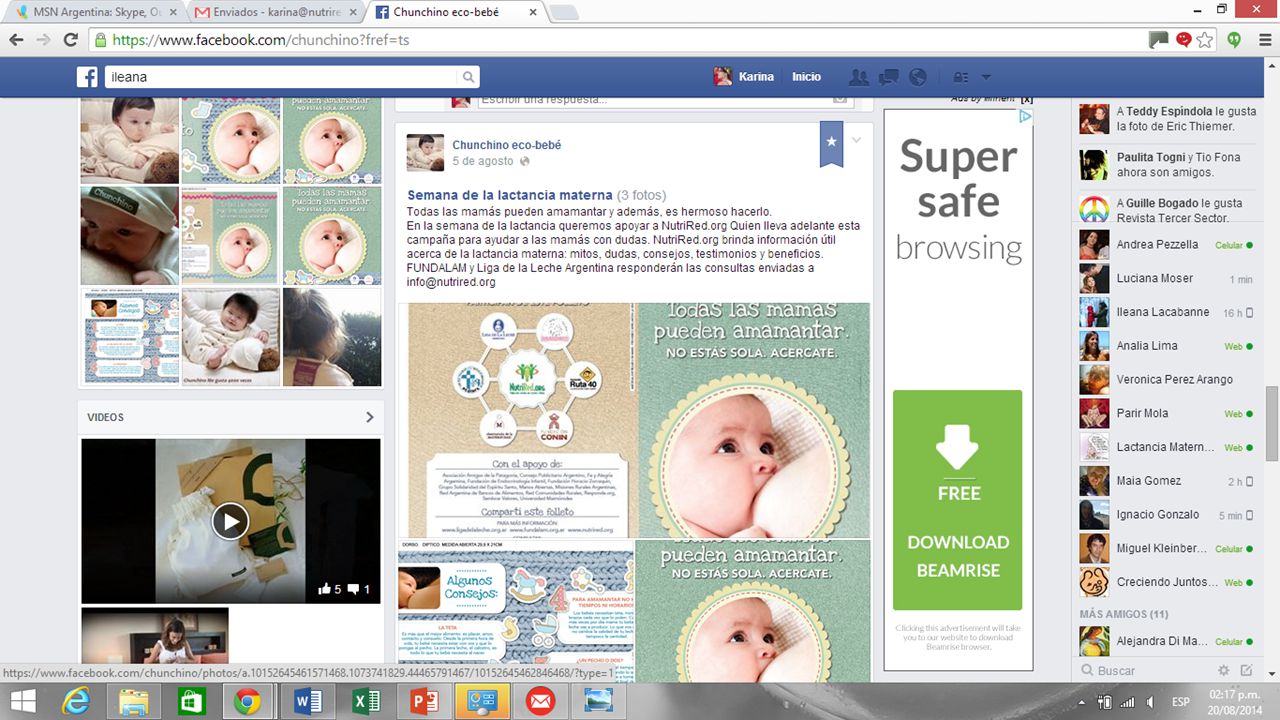The image size is (1280, 720).
Task: Click AdChoices triangle icon on ad
Action: (1026, 117)
